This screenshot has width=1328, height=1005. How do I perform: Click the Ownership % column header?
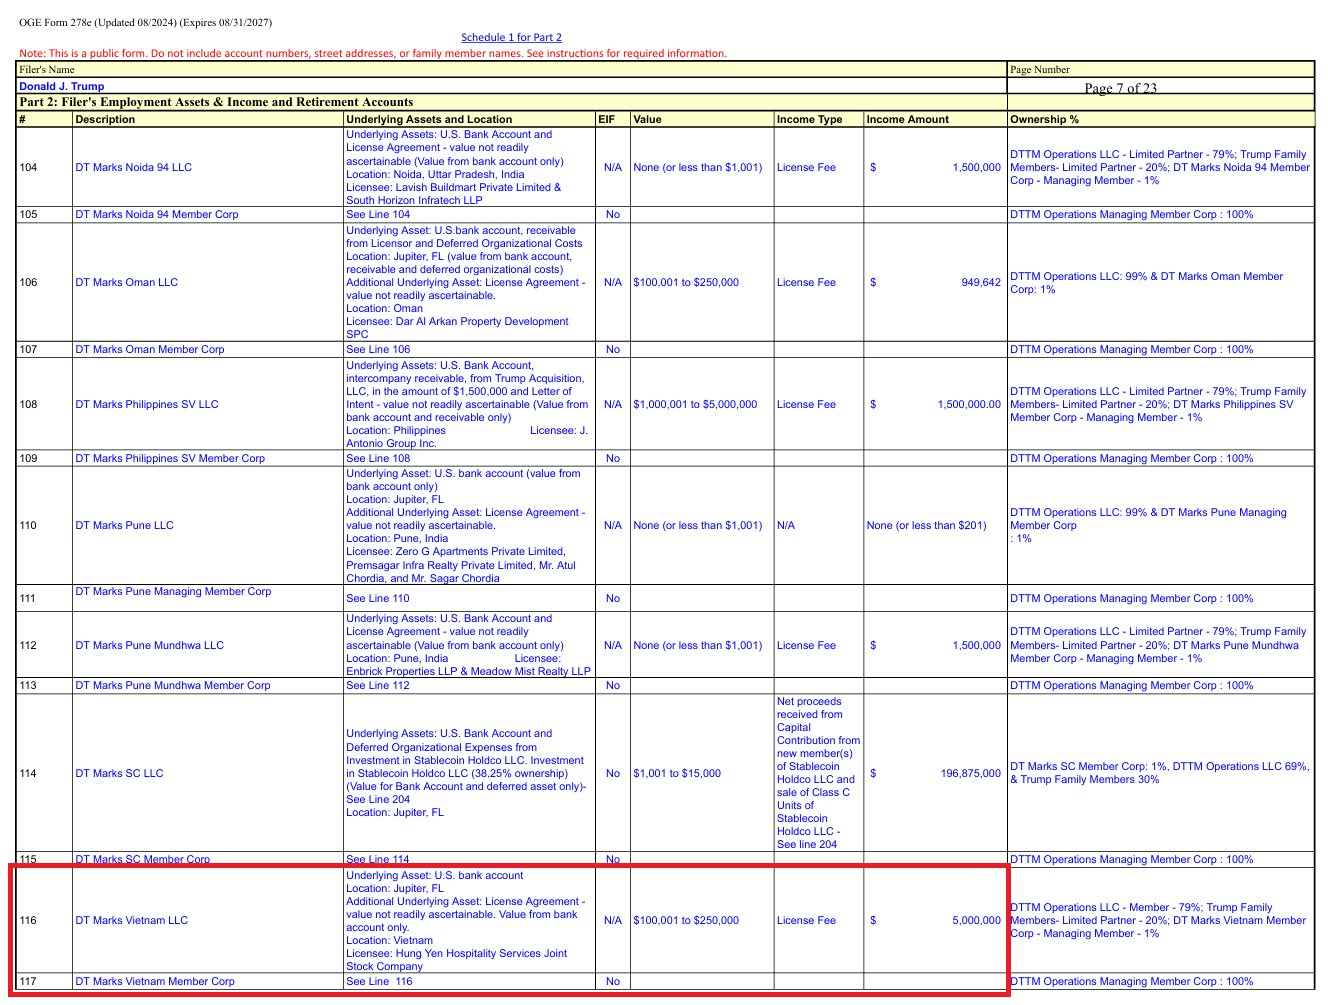point(1044,119)
